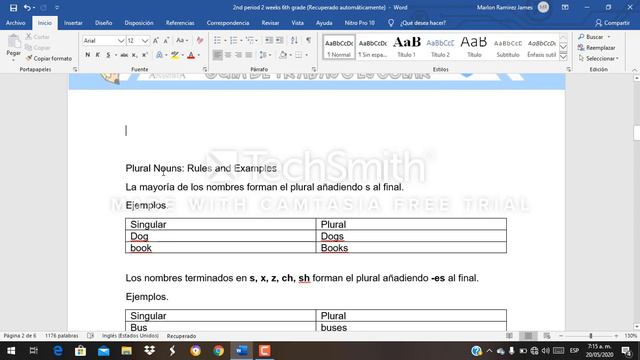This screenshot has height=360, width=640.
Task: Open the ribbon display options icon
Action: [565, 7]
